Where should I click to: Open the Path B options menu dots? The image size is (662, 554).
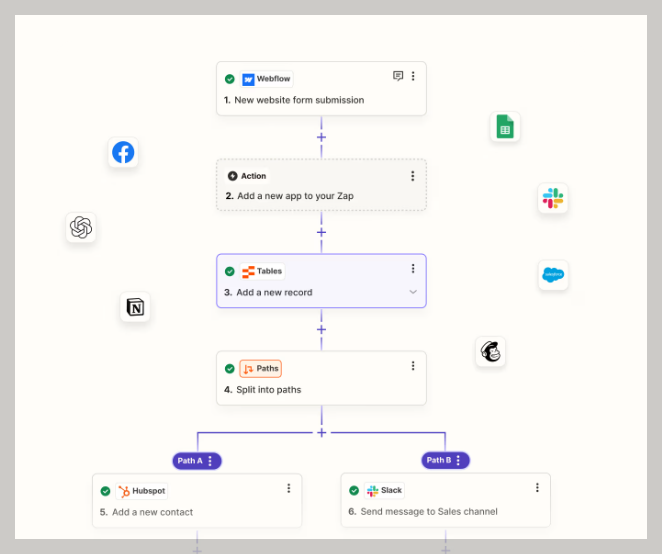458,460
